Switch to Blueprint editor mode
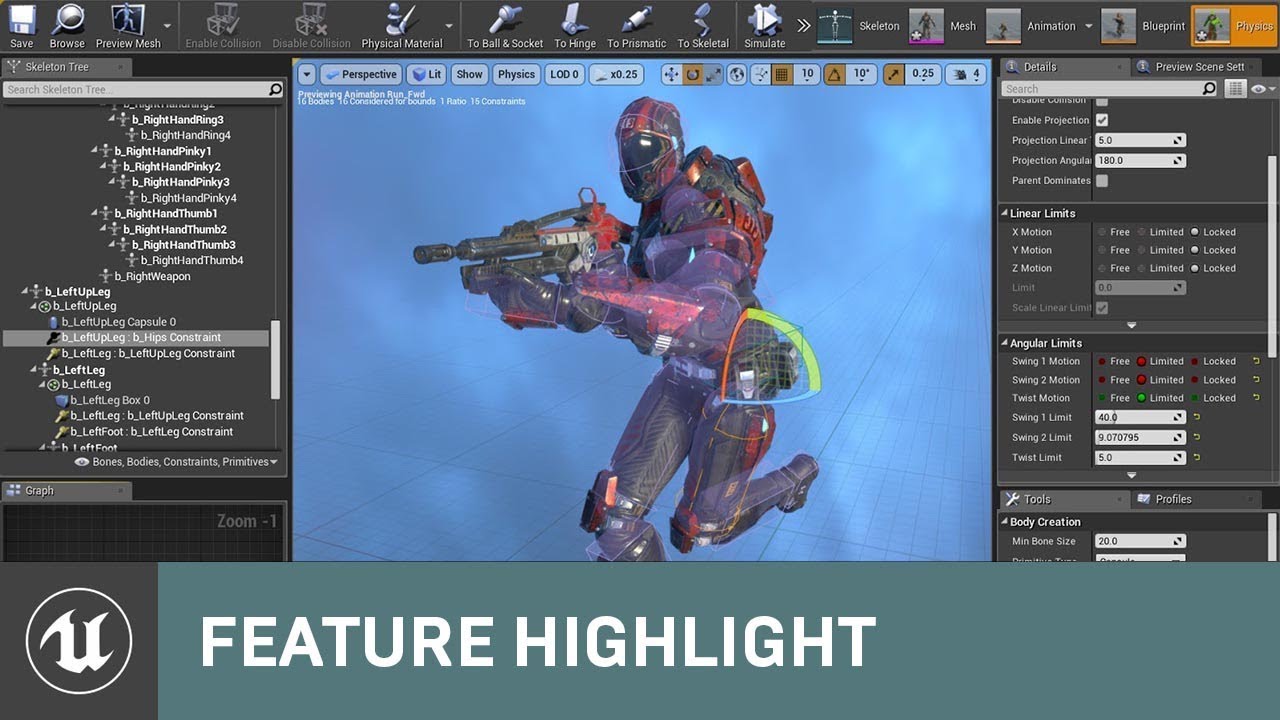The image size is (1280, 720). coord(1143,26)
